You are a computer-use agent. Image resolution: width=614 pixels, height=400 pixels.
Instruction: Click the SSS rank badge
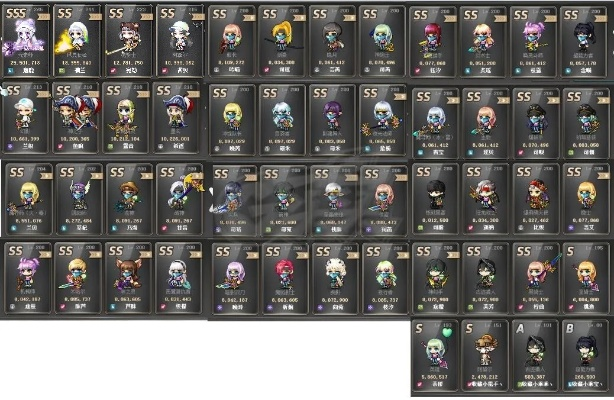click(x=16, y=13)
